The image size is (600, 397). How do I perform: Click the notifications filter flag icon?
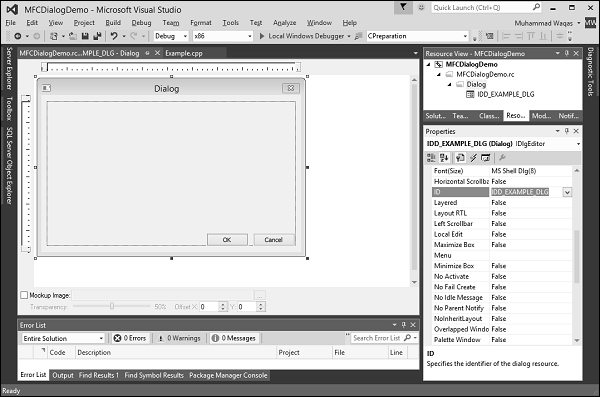403,7
